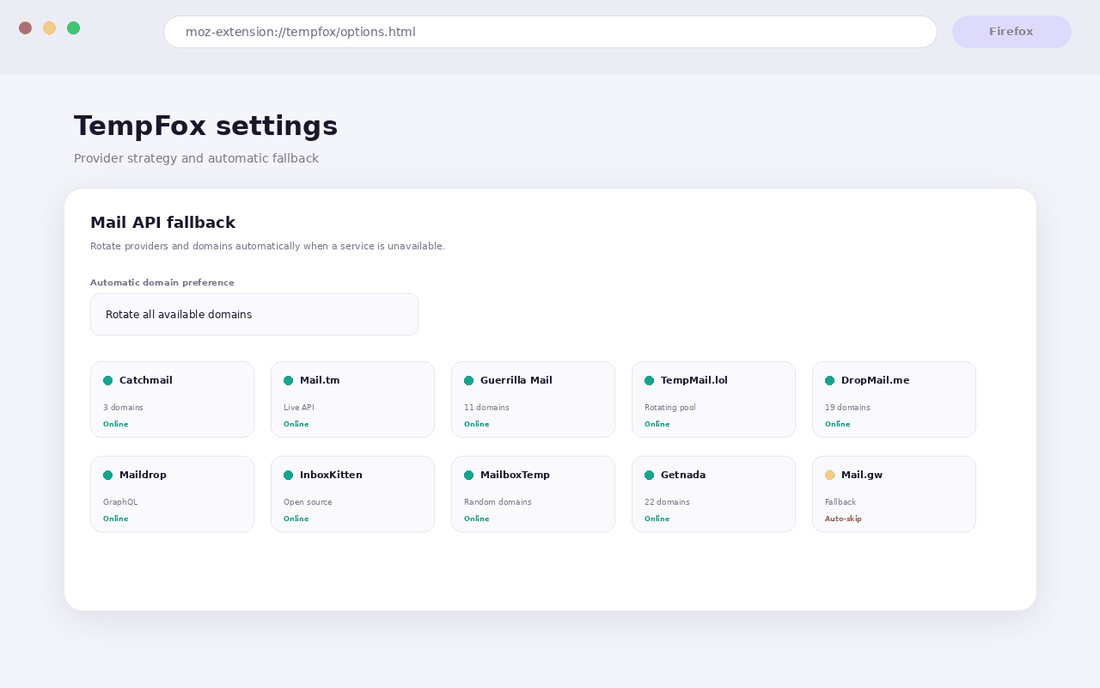
Task: Click the '19 domains' label
Action: coord(847,407)
